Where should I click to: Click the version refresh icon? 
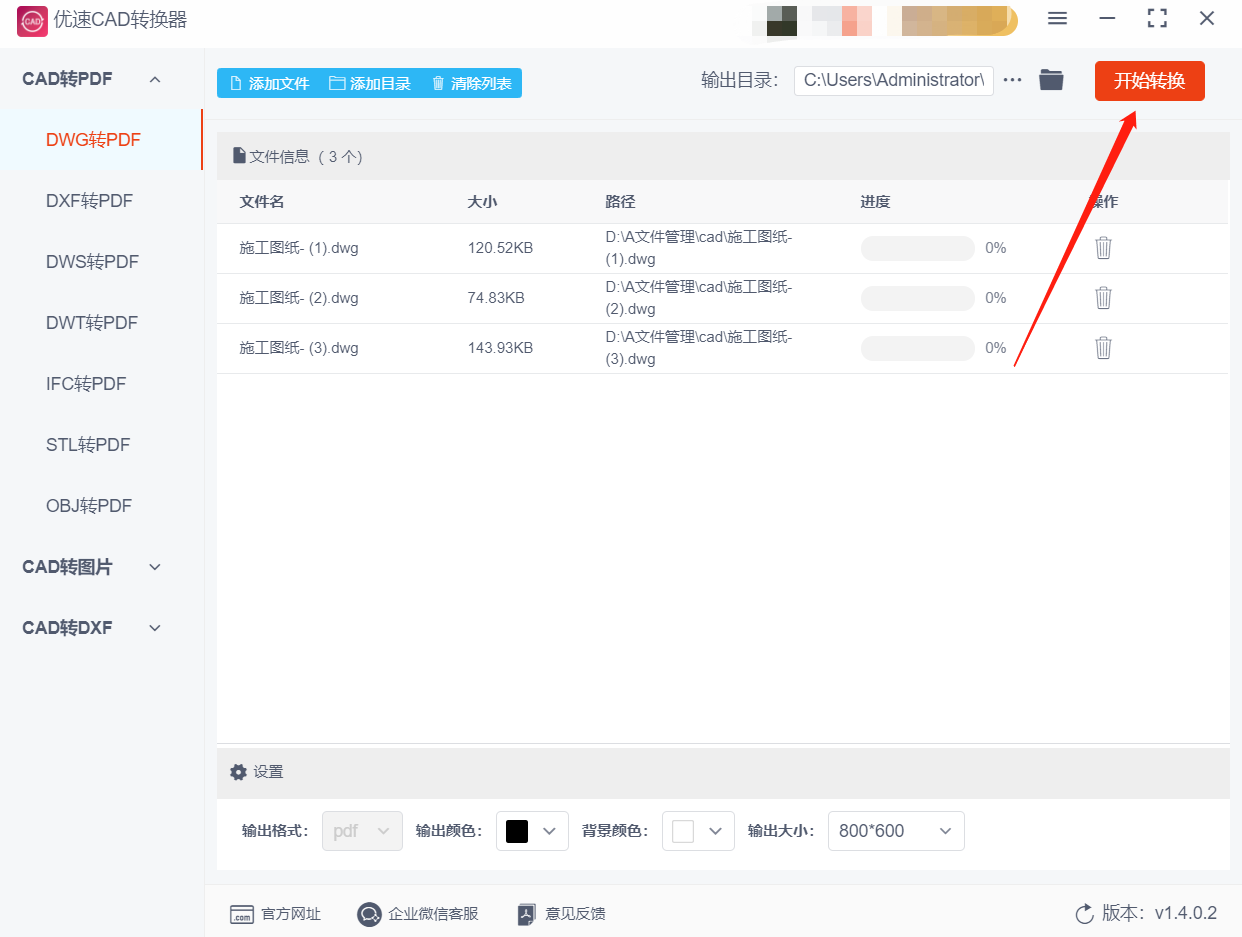[x=1084, y=913]
